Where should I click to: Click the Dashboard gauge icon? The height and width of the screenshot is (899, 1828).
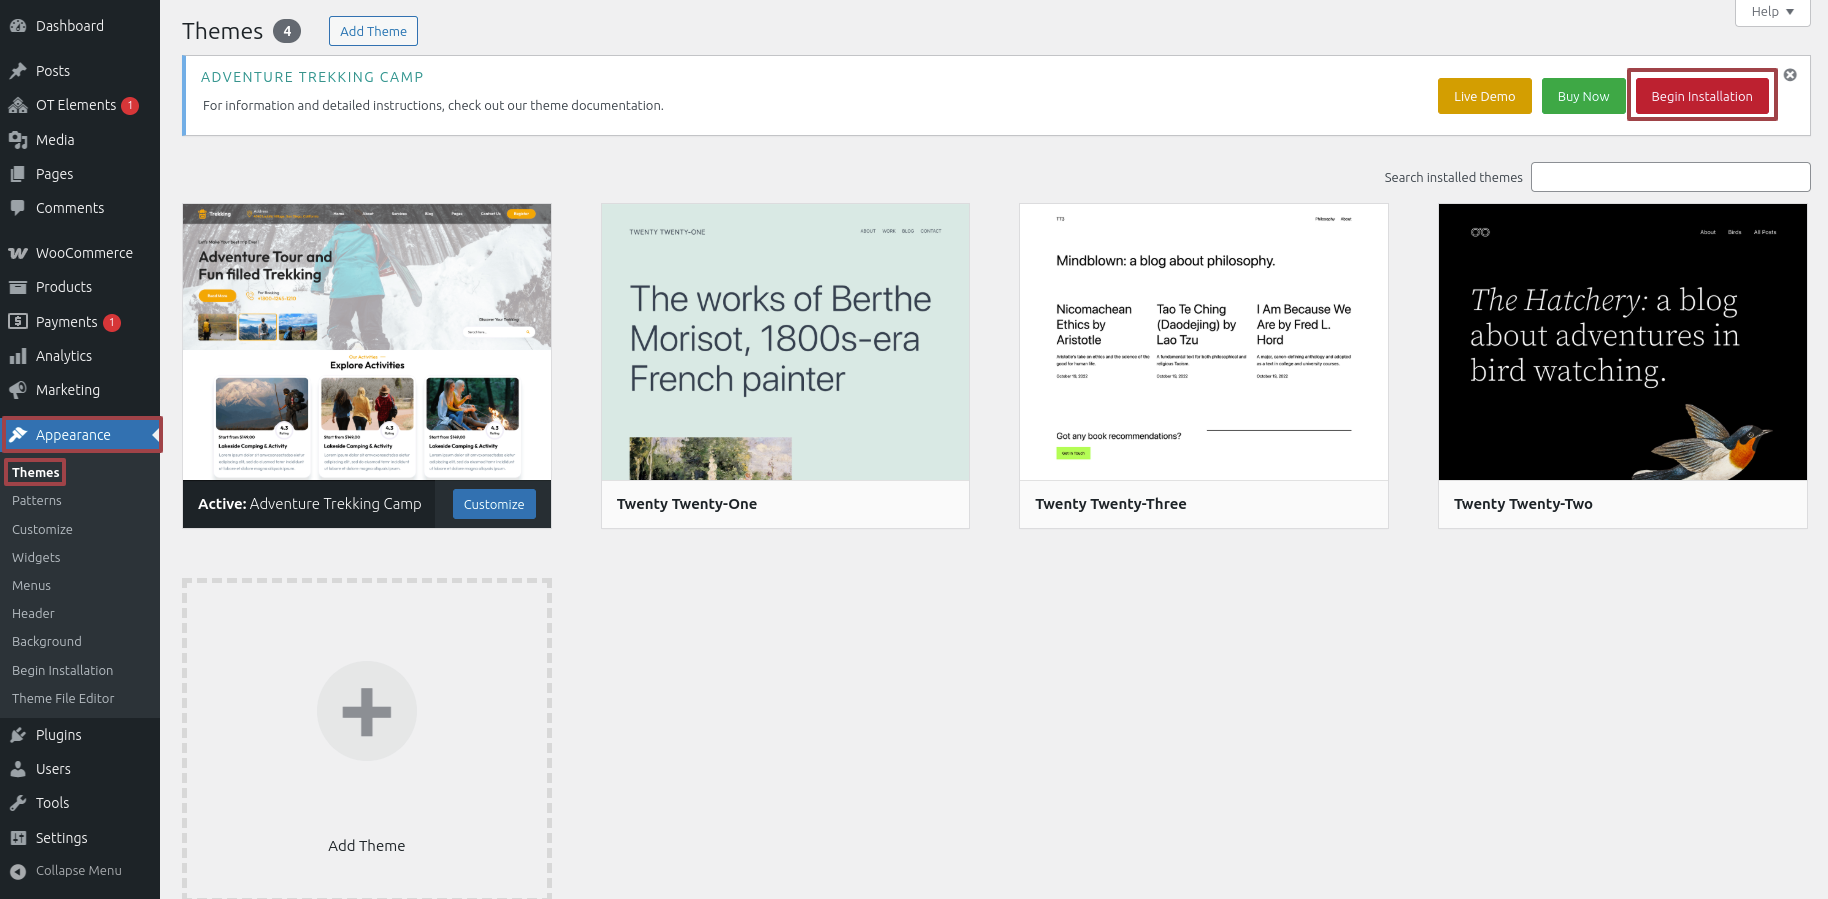coord(18,26)
